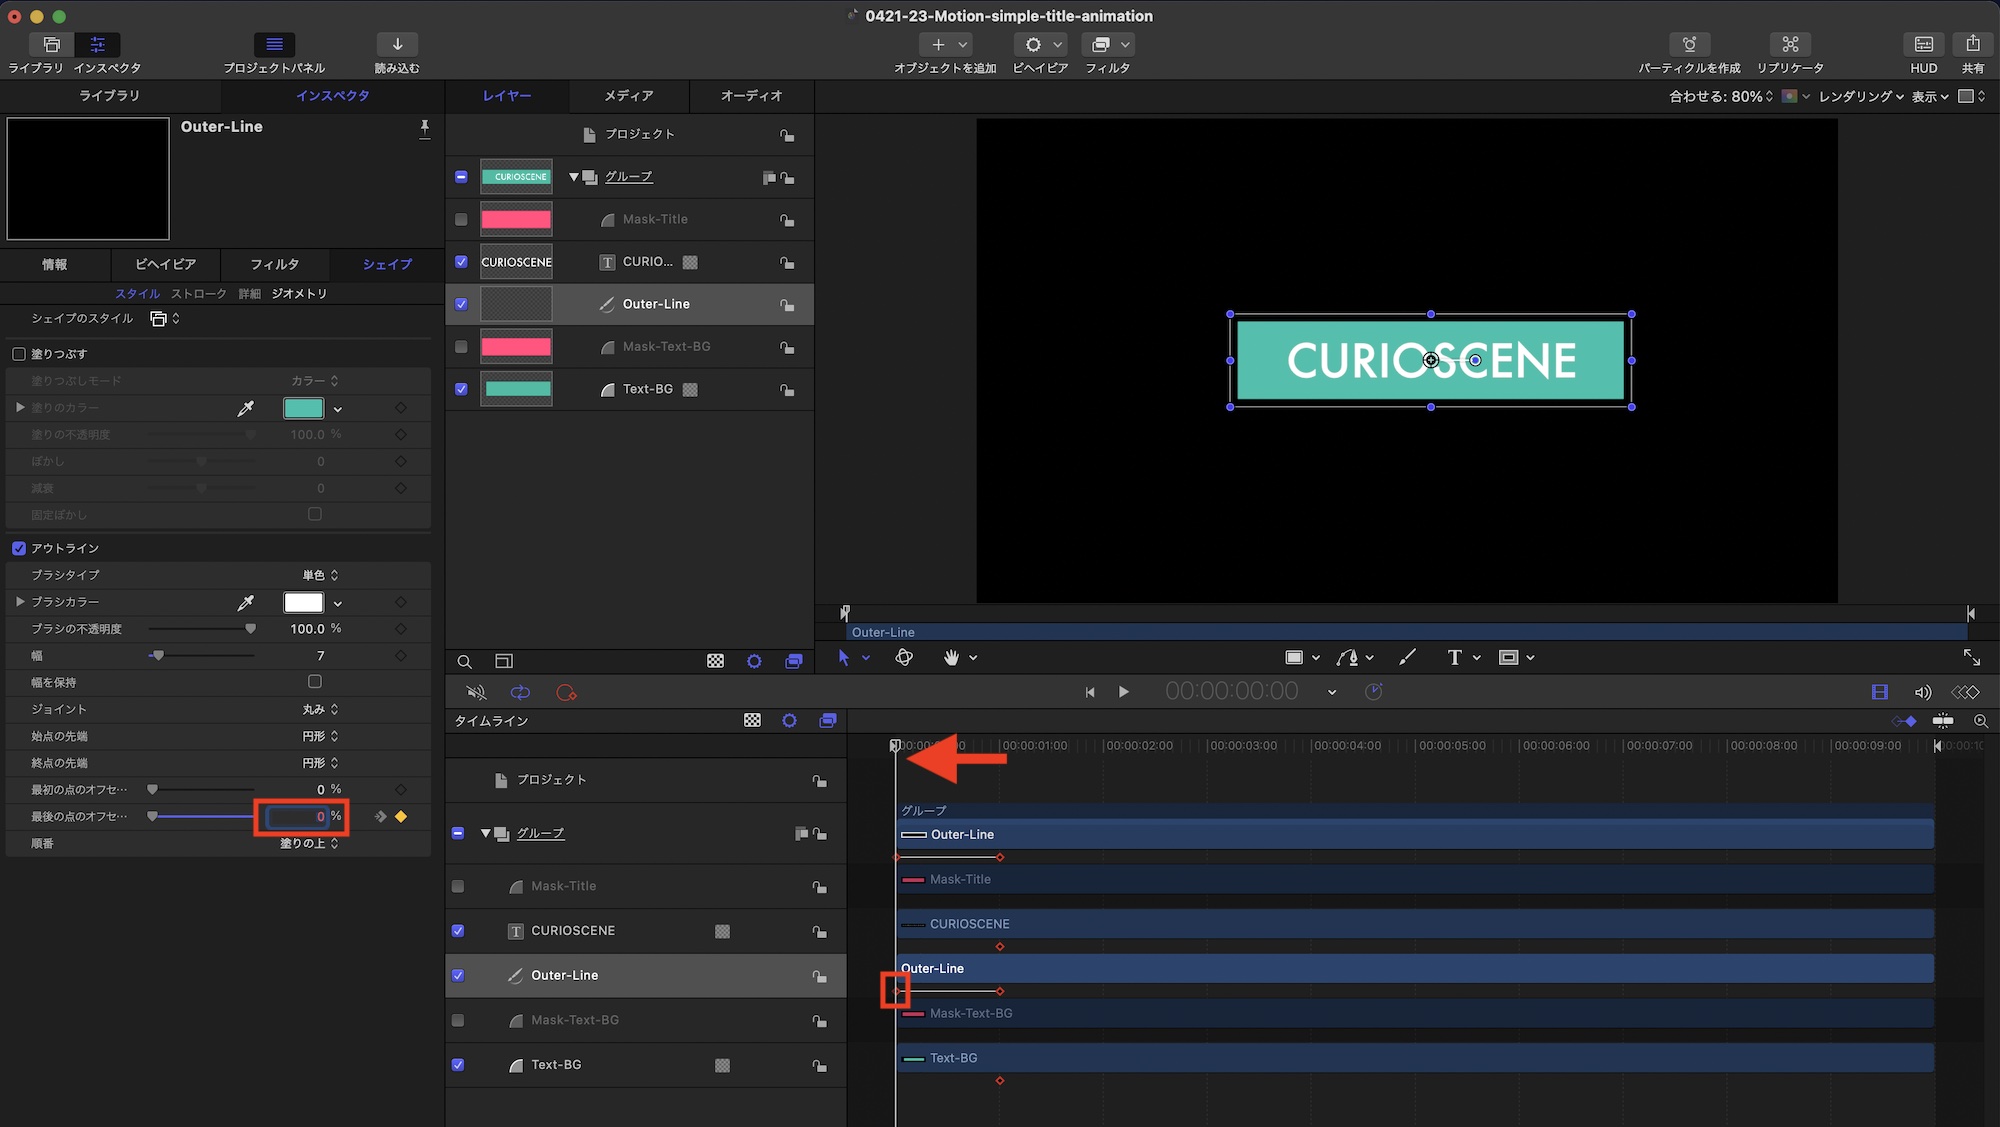Click the Replicator (リプリケータ) icon
This screenshot has height=1127, width=2000.
pyautogui.click(x=1790, y=44)
